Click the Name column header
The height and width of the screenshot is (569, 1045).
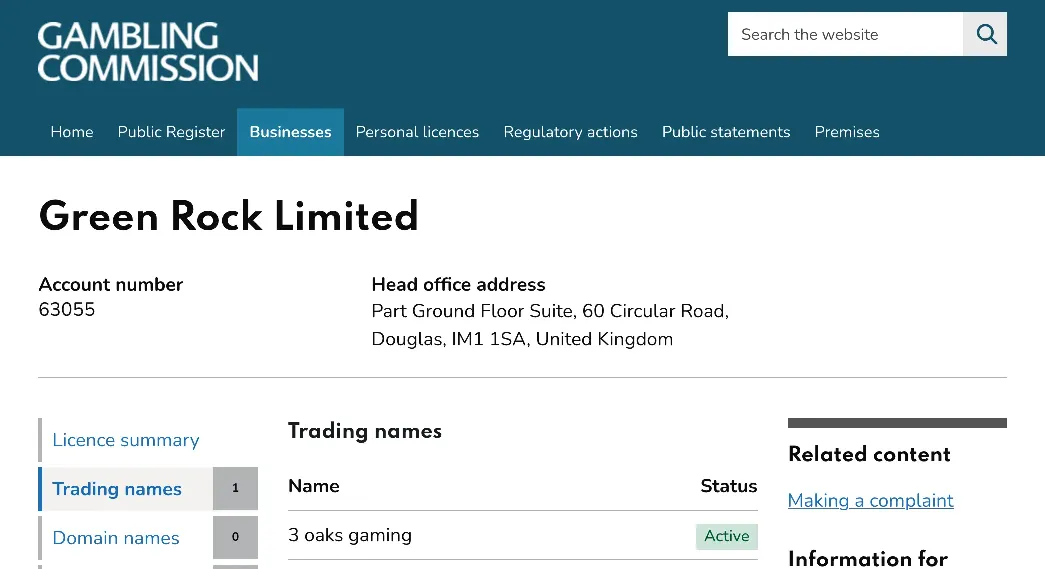[314, 486]
